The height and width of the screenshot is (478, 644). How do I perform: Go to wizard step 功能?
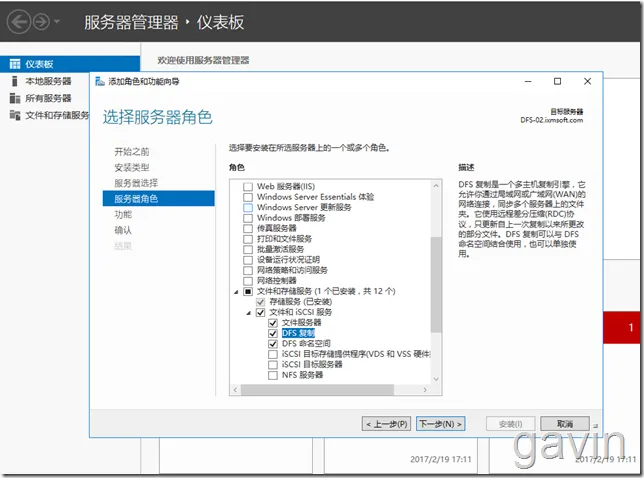(123, 214)
